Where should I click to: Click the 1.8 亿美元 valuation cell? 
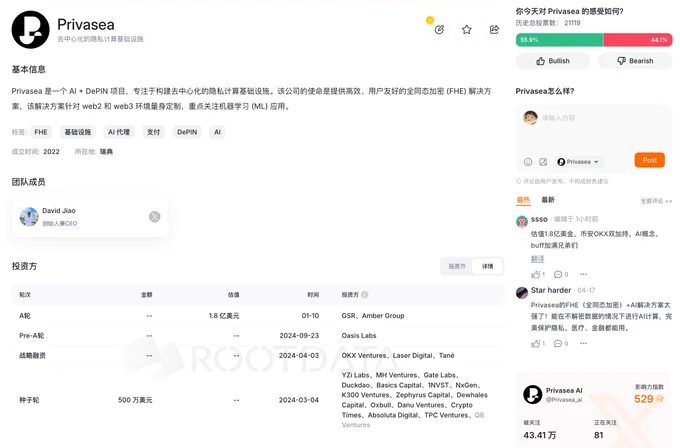224,316
